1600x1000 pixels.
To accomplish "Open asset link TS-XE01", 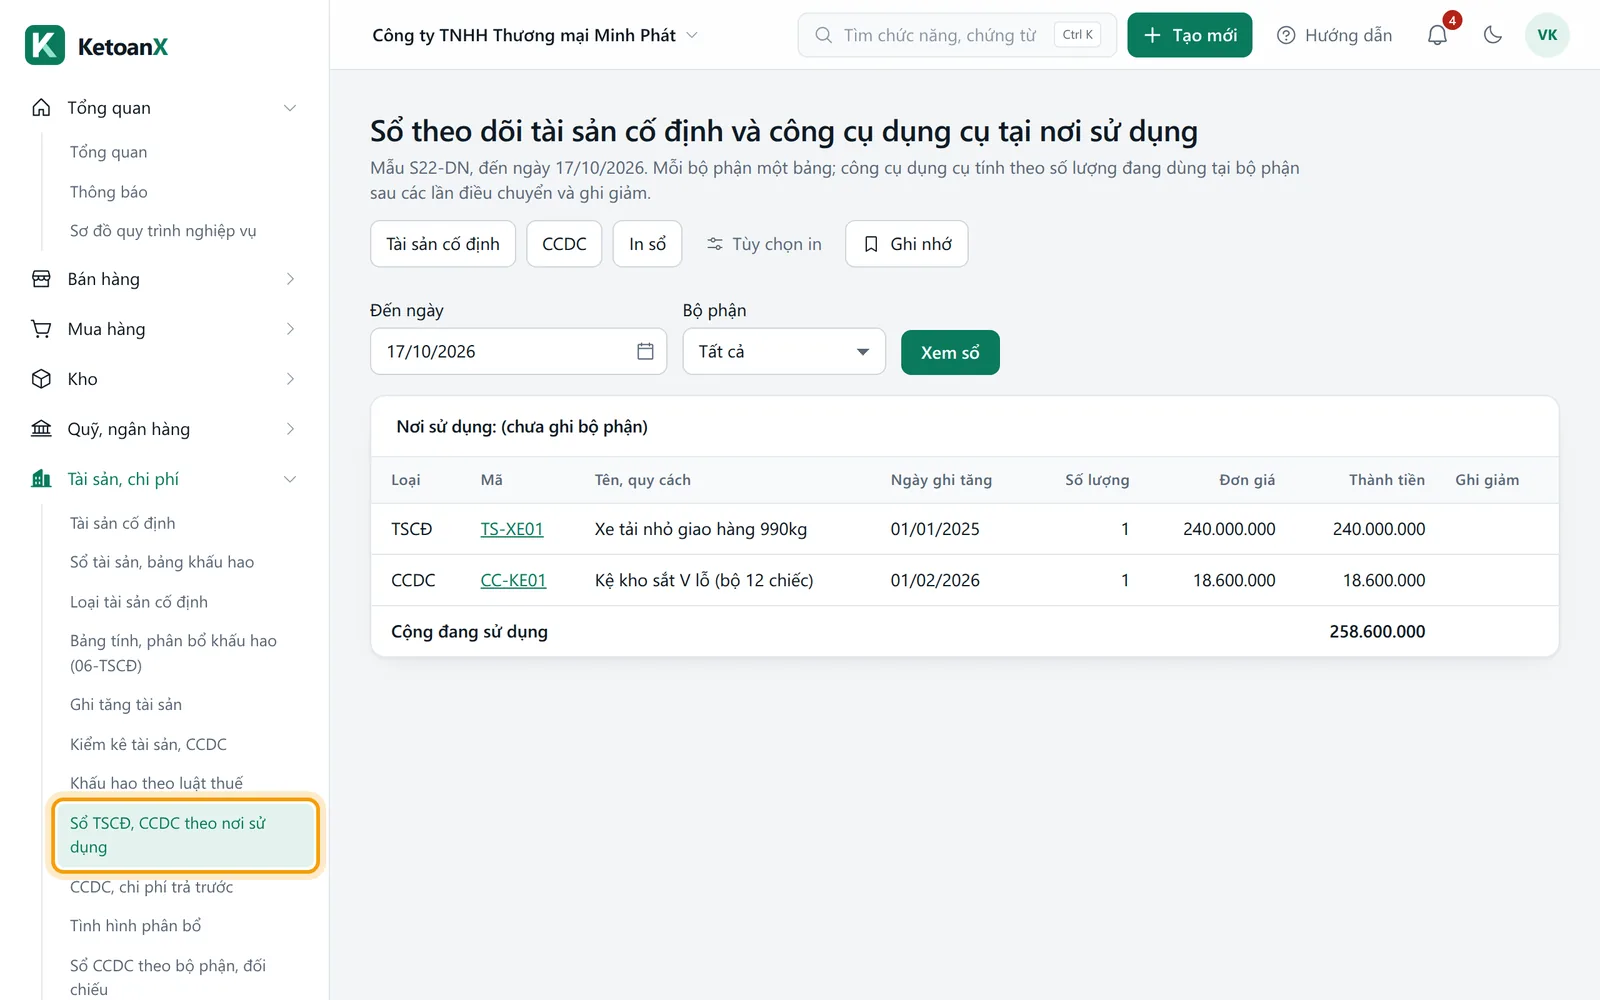I will coord(512,529).
